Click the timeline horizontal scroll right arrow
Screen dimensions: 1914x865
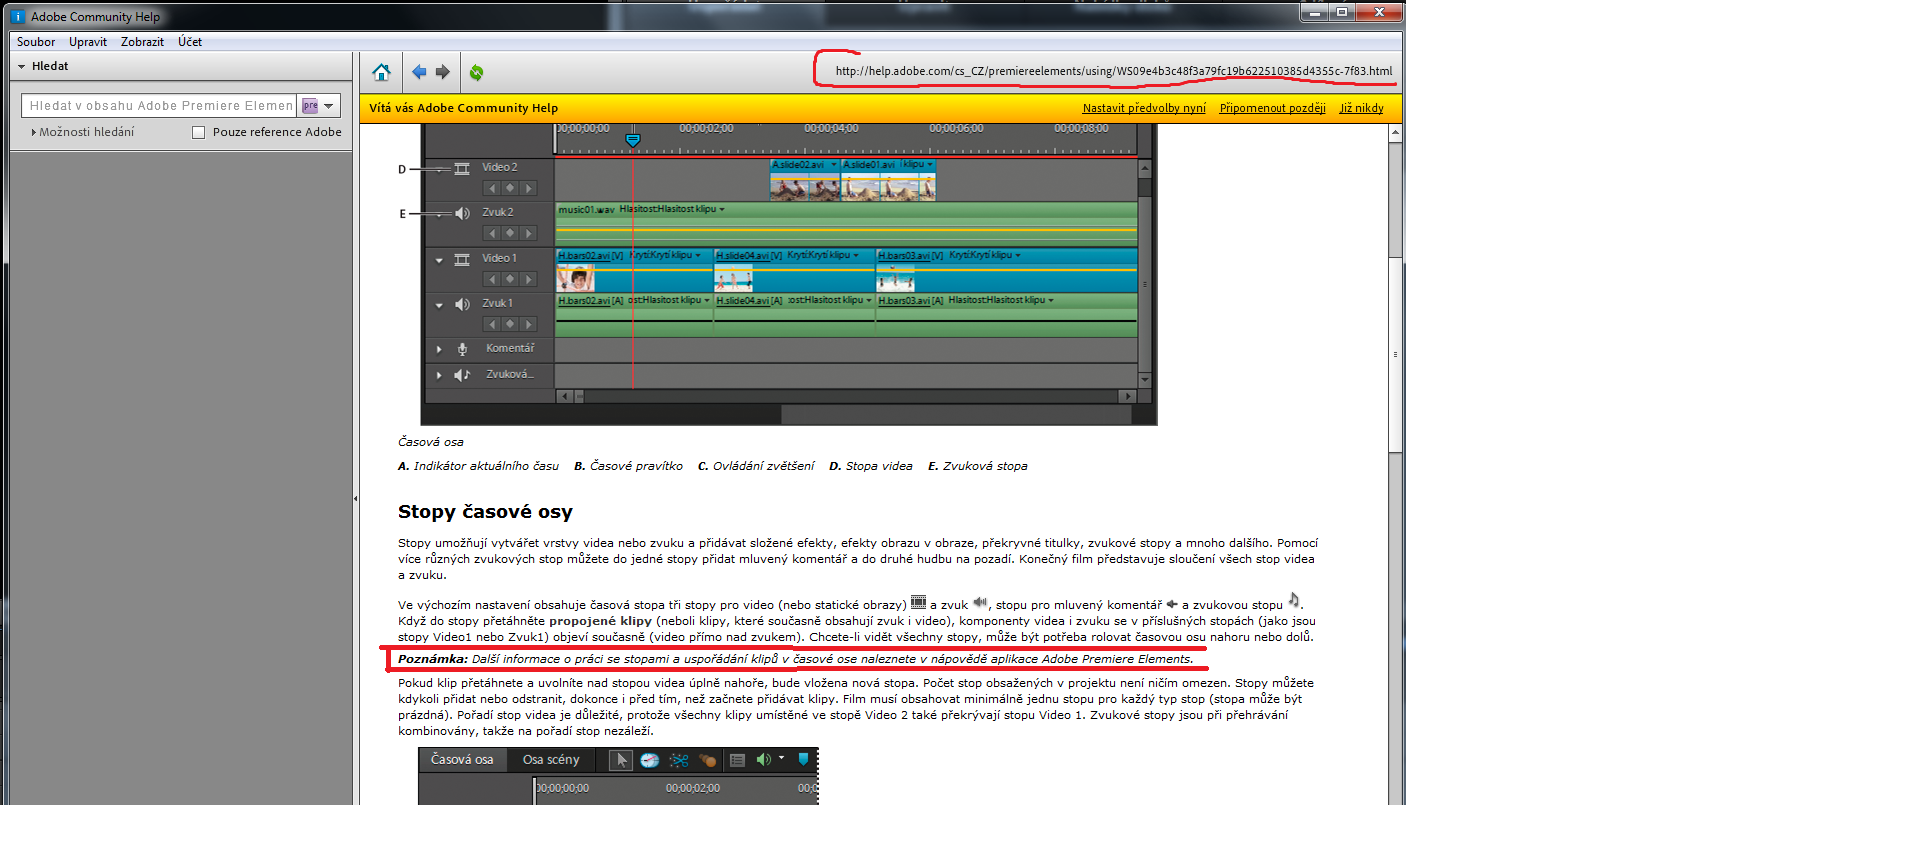[x=1127, y=396]
